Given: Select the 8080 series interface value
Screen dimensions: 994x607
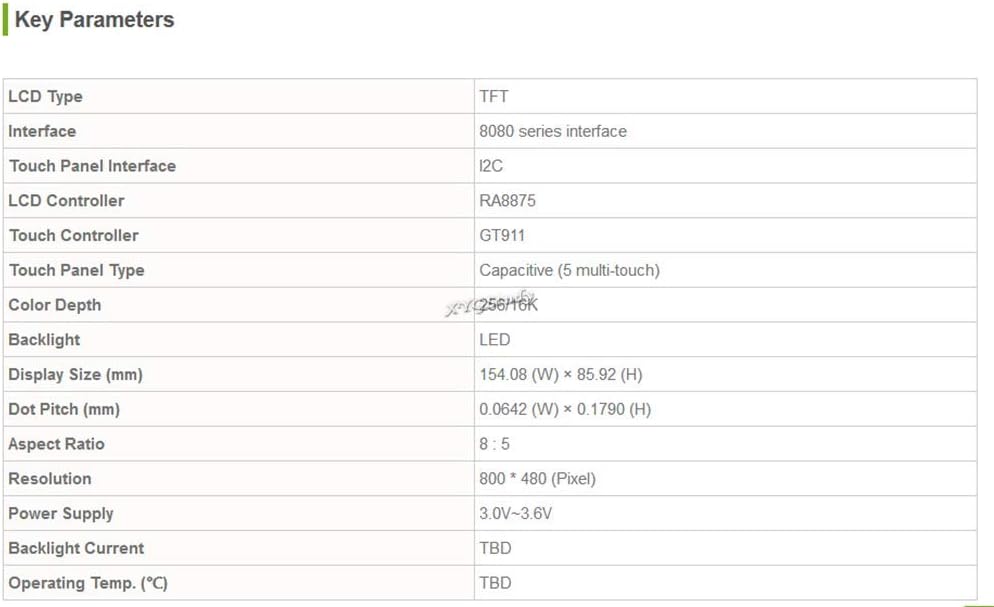Looking at the screenshot, I should pos(553,131).
